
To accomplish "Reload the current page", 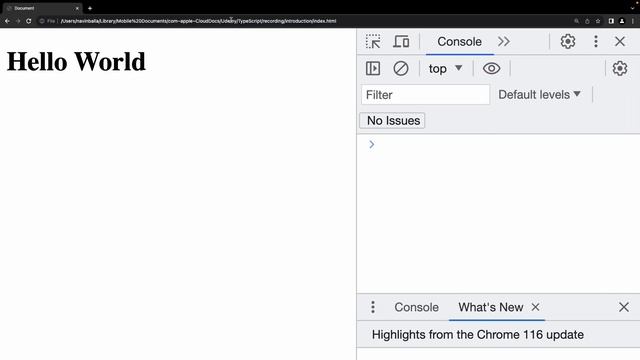I will 29,21.
